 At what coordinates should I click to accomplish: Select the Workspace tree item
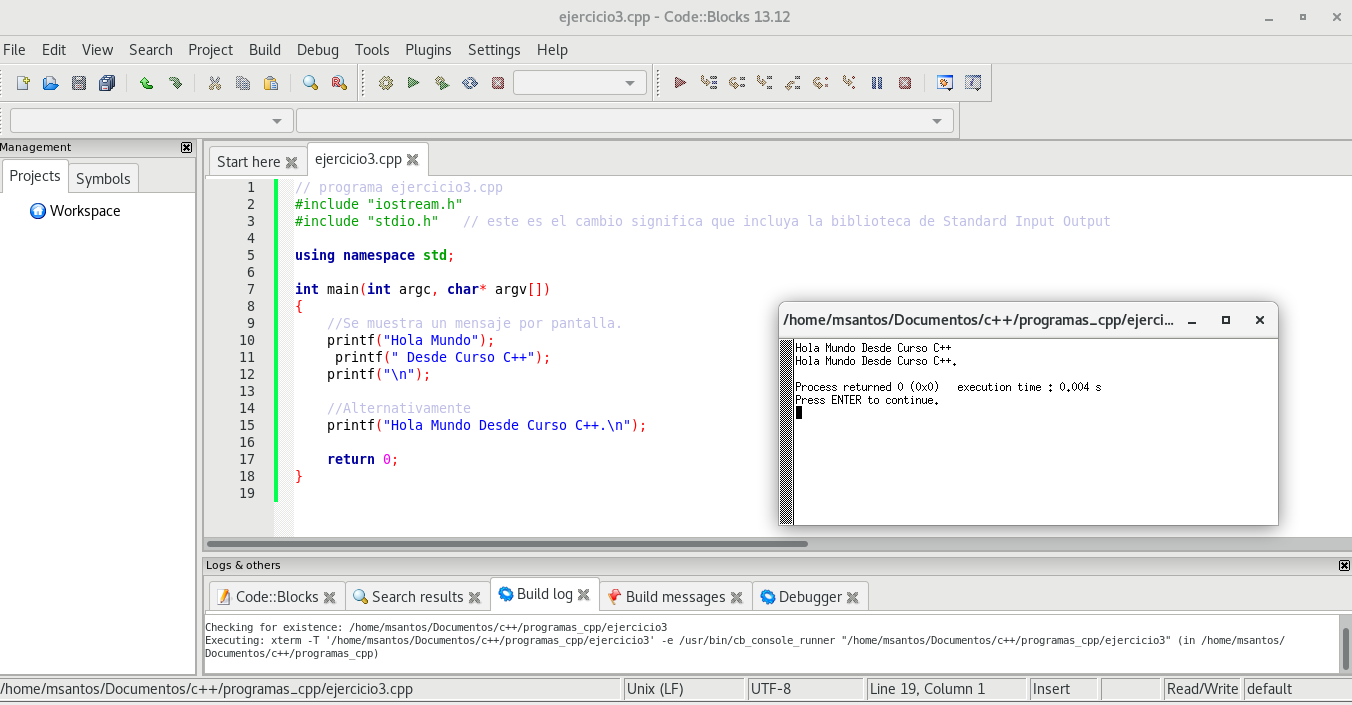85,211
